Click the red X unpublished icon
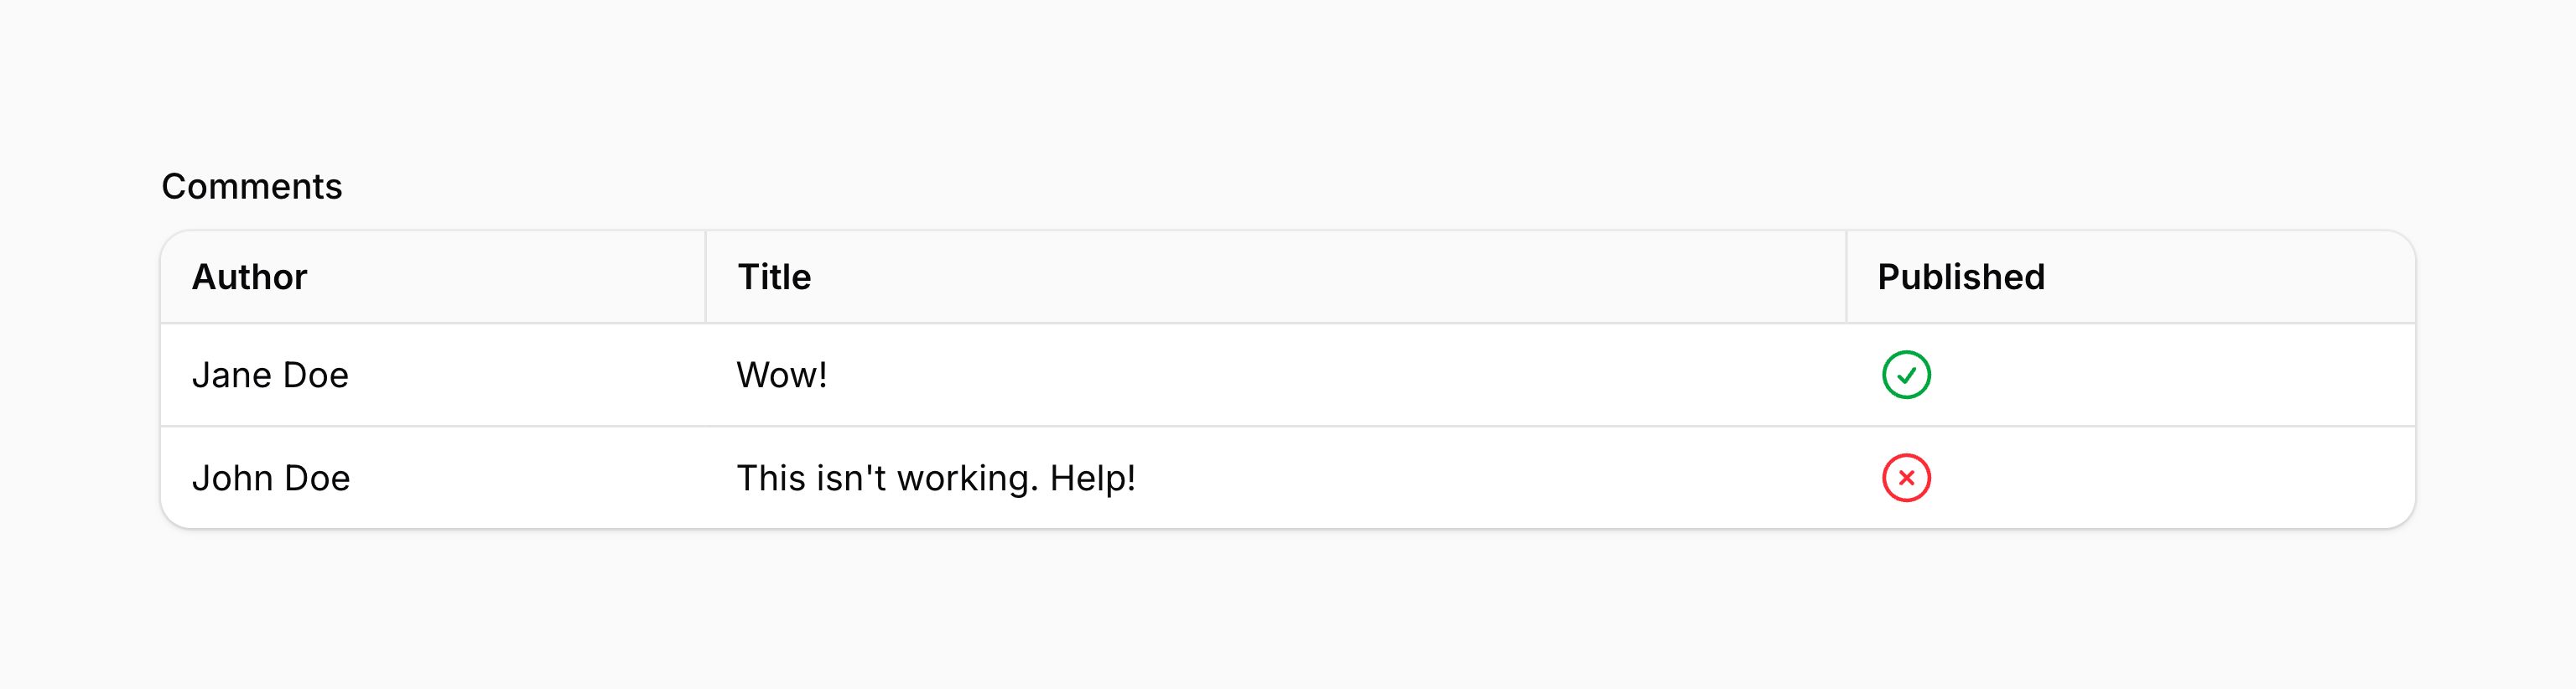2576x689 pixels. coord(1906,478)
